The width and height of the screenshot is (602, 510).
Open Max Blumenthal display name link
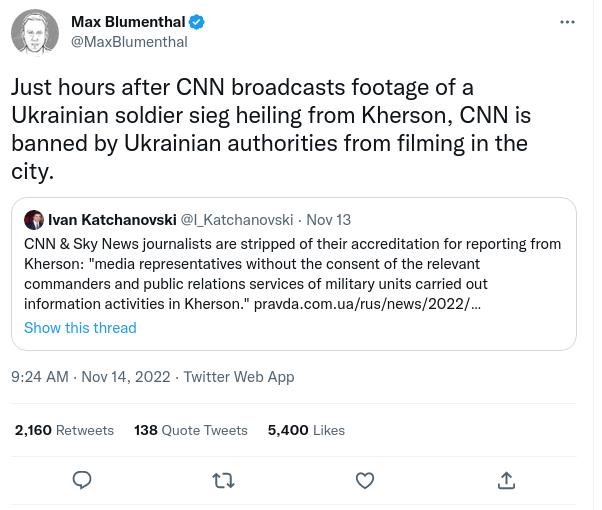pyautogui.click(x=129, y=22)
